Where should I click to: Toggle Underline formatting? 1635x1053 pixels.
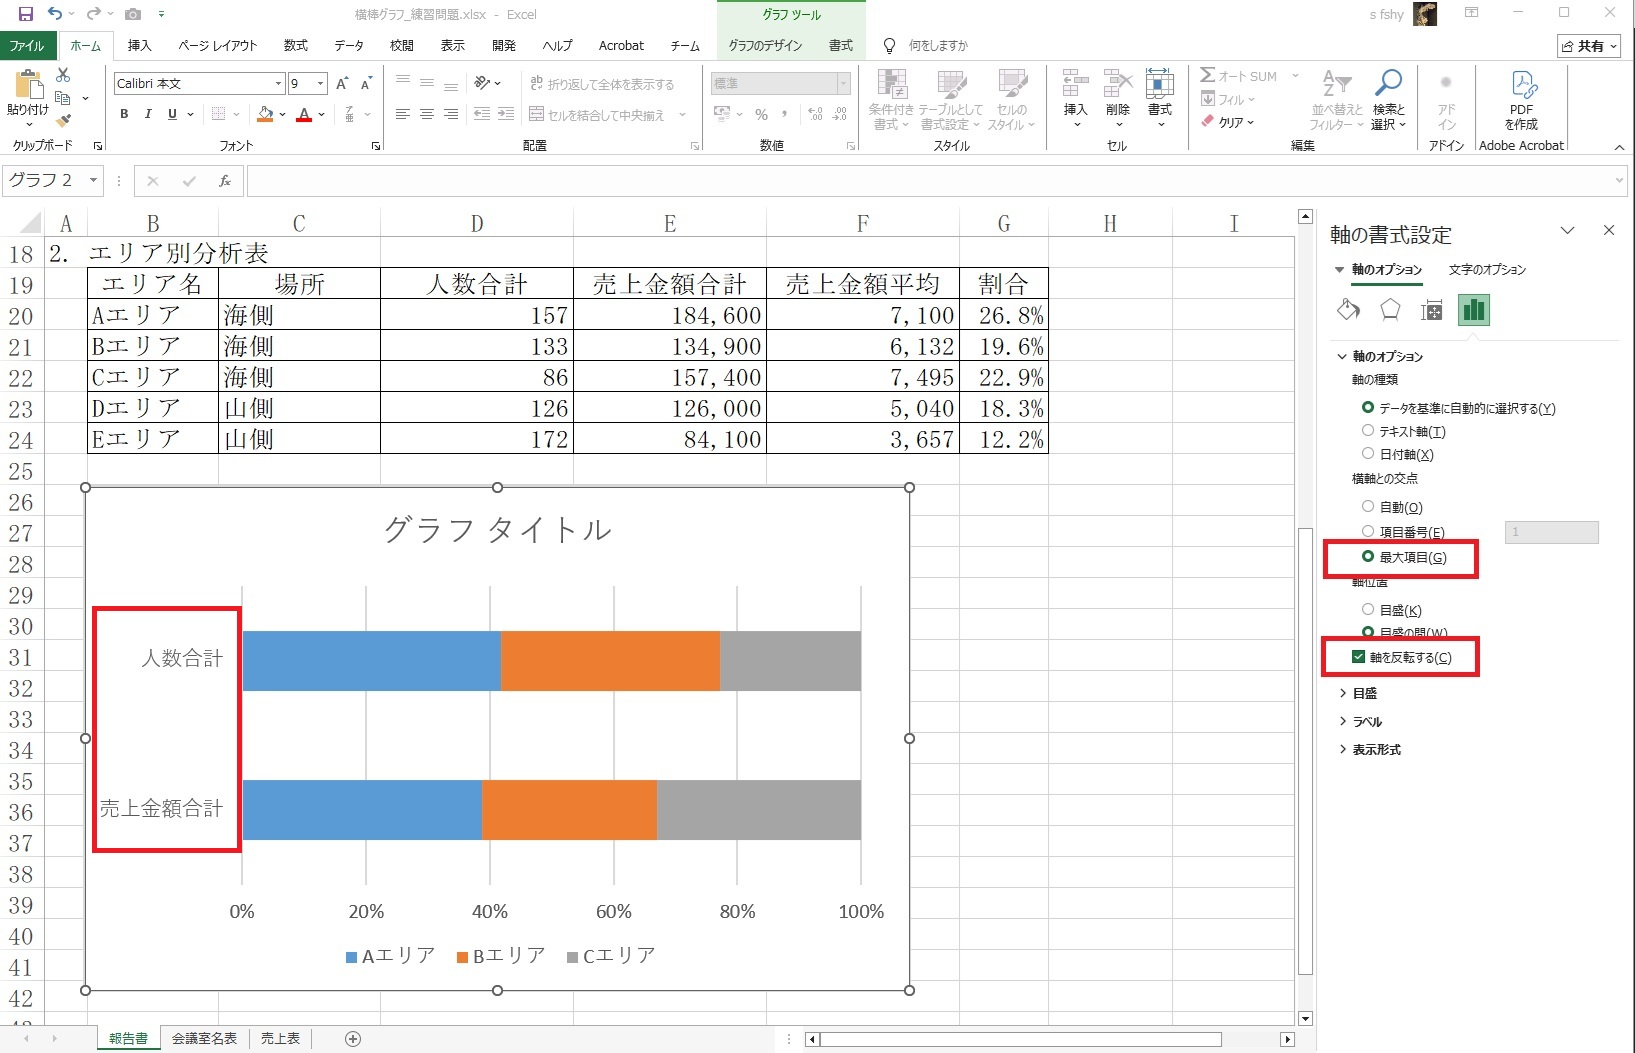[x=172, y=114]
